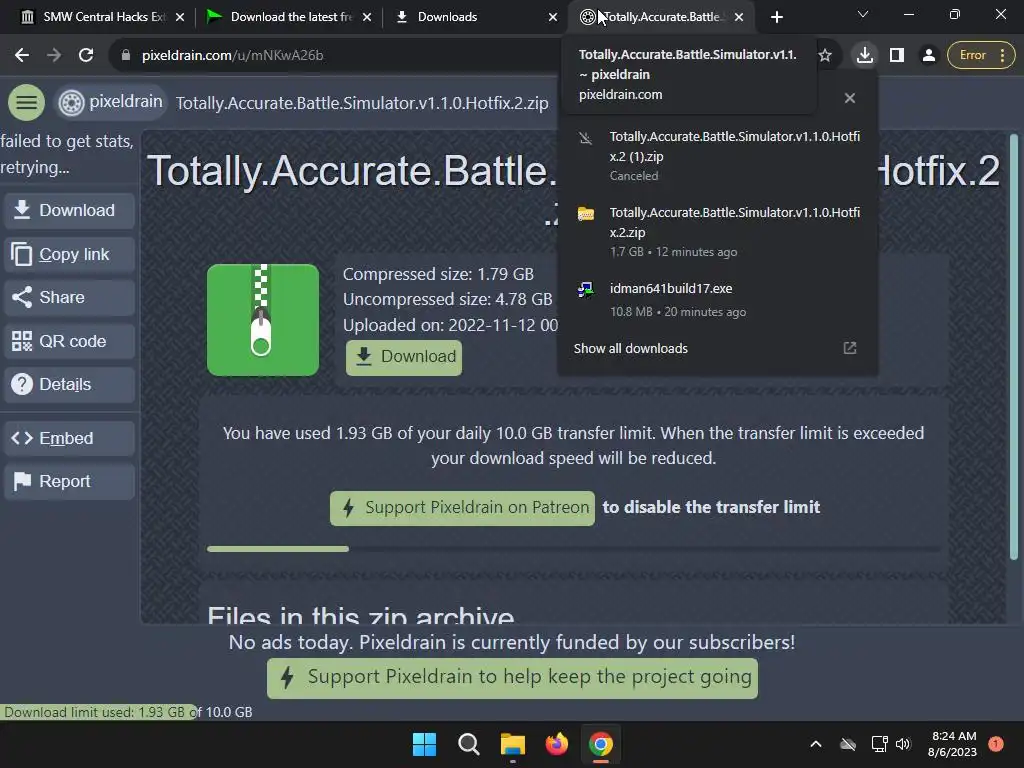
Task: Open a new browser tab
Action: [776, 17]
